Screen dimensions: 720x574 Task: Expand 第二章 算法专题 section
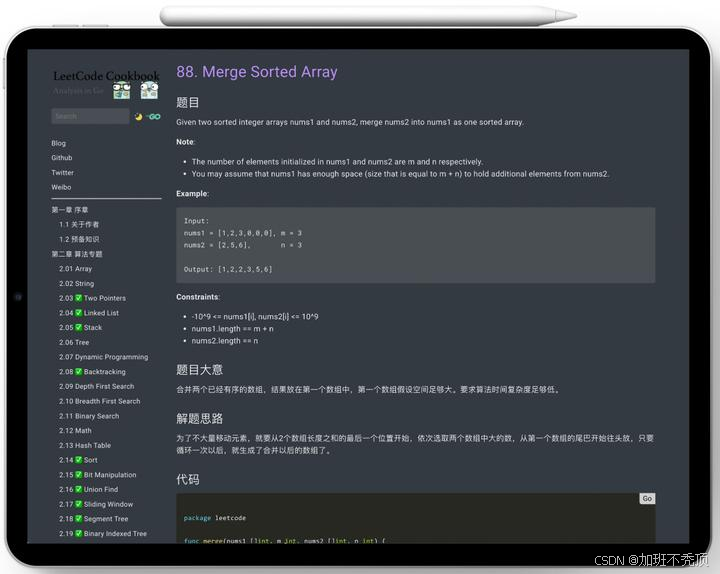click(x=77, y=254)
